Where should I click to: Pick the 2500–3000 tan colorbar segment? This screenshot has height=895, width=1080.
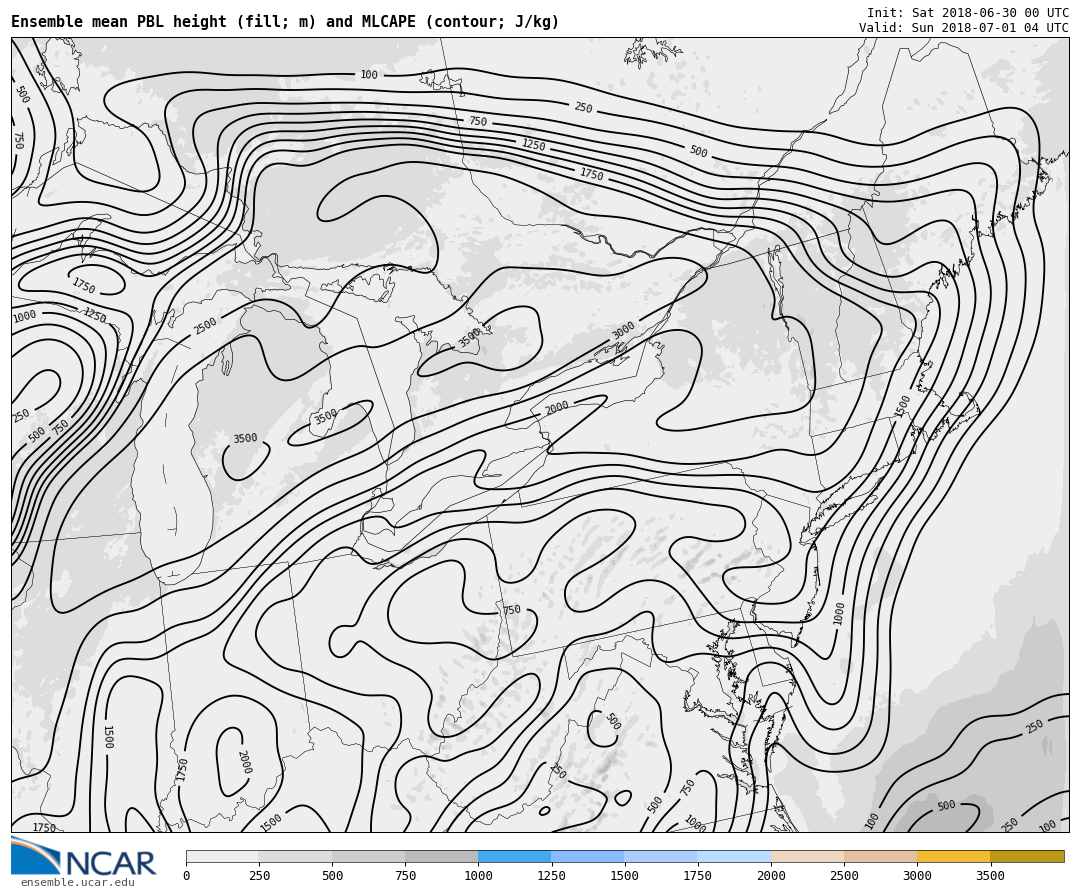(x=880, y=856)
